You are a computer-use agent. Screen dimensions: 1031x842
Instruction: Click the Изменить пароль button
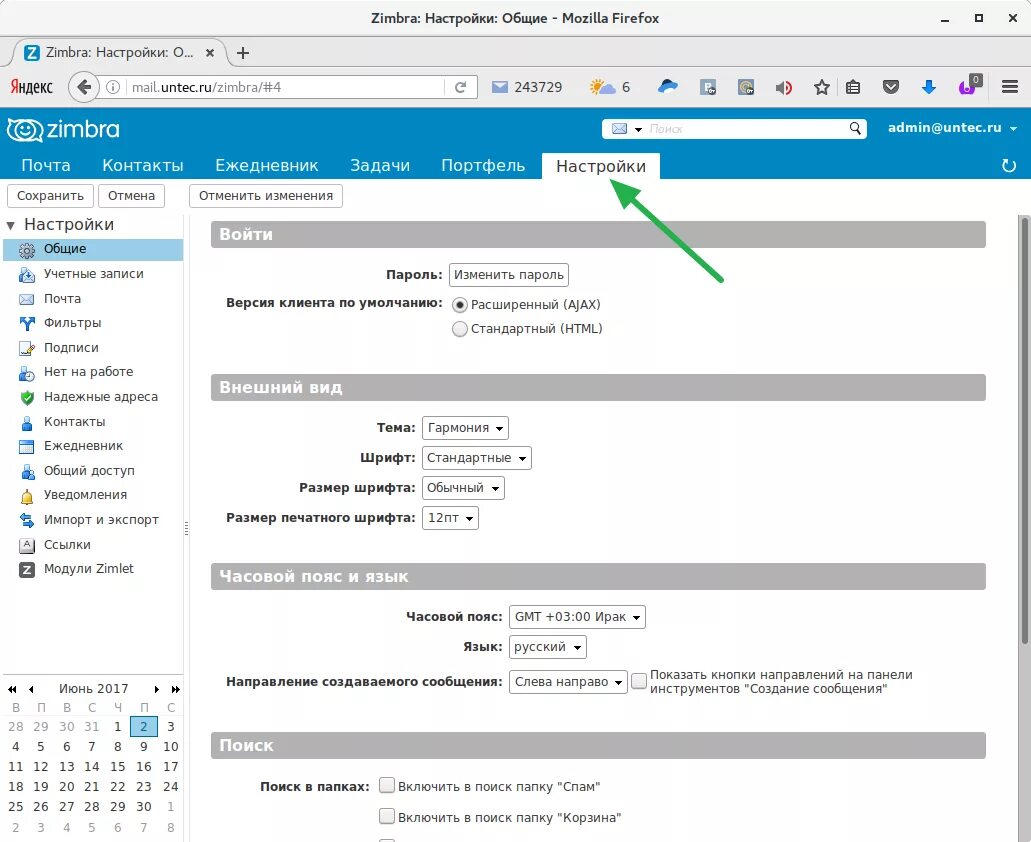[509, 275]
